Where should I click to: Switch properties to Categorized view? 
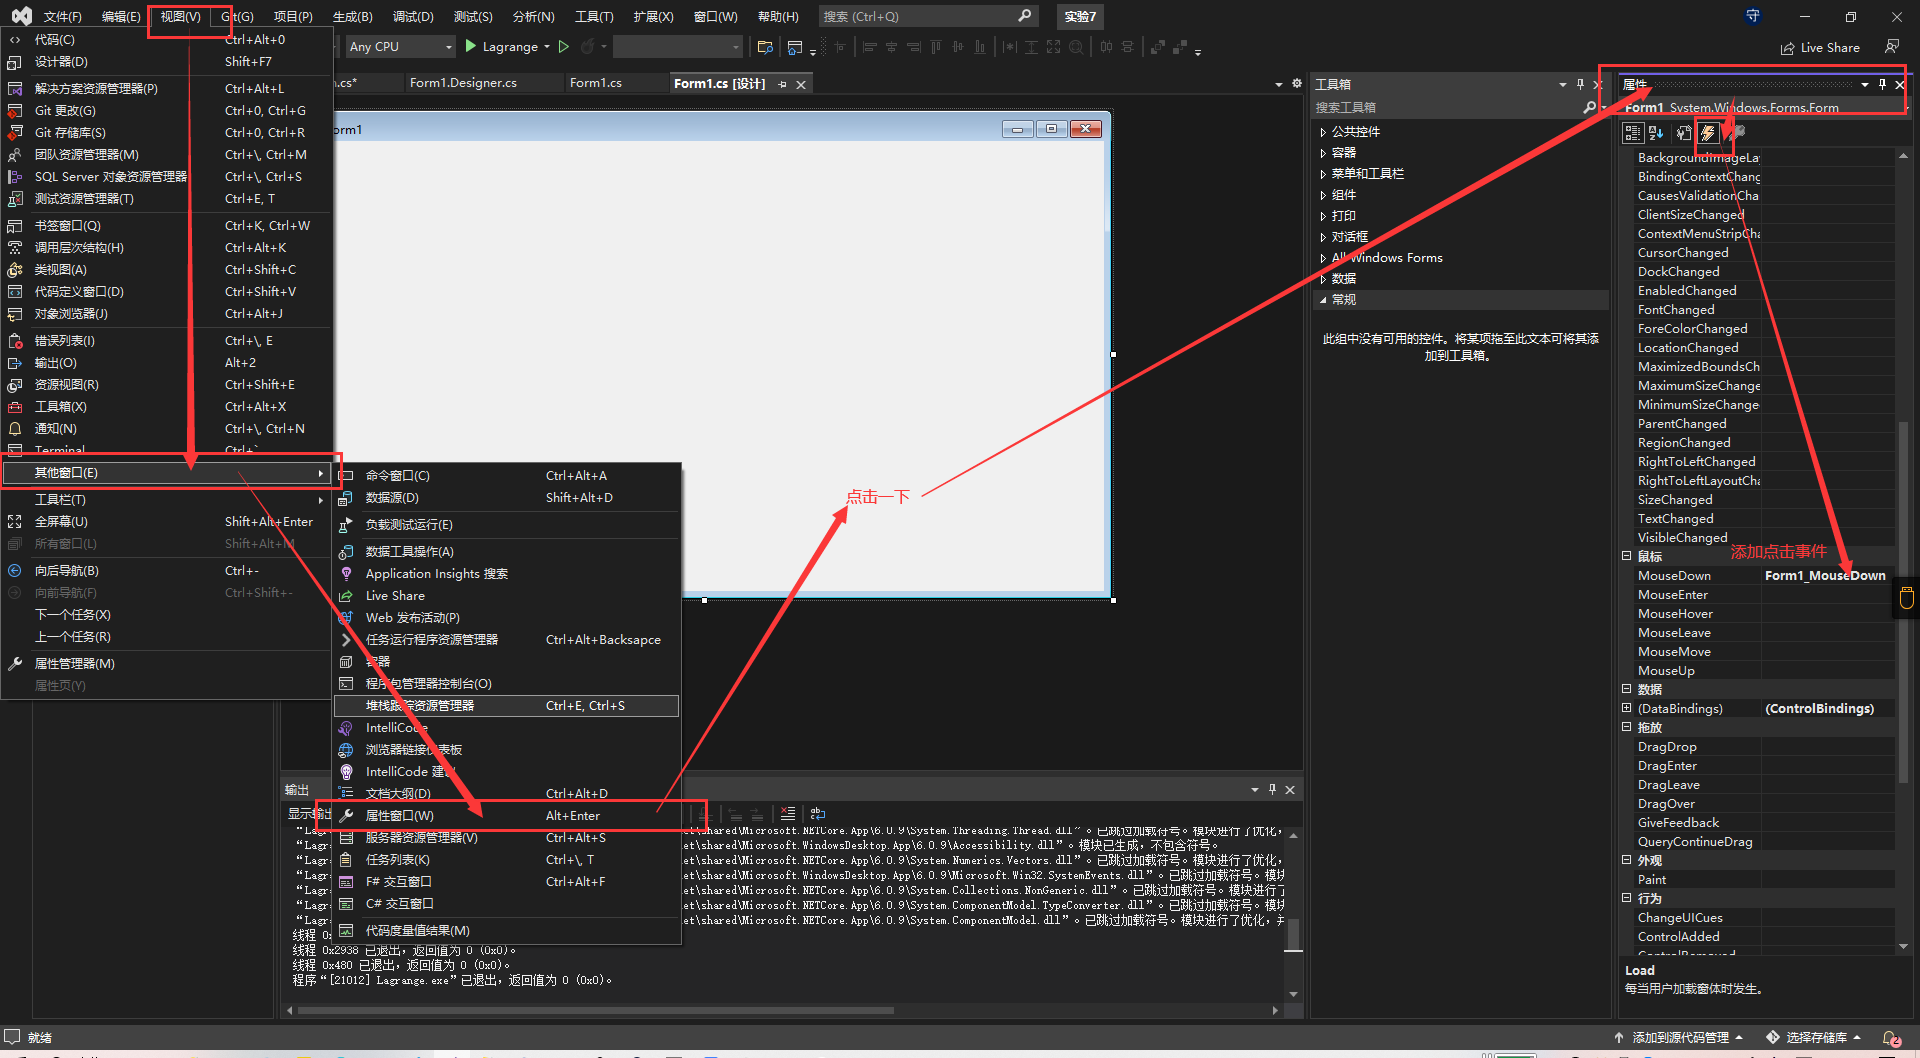point(1633,133)
